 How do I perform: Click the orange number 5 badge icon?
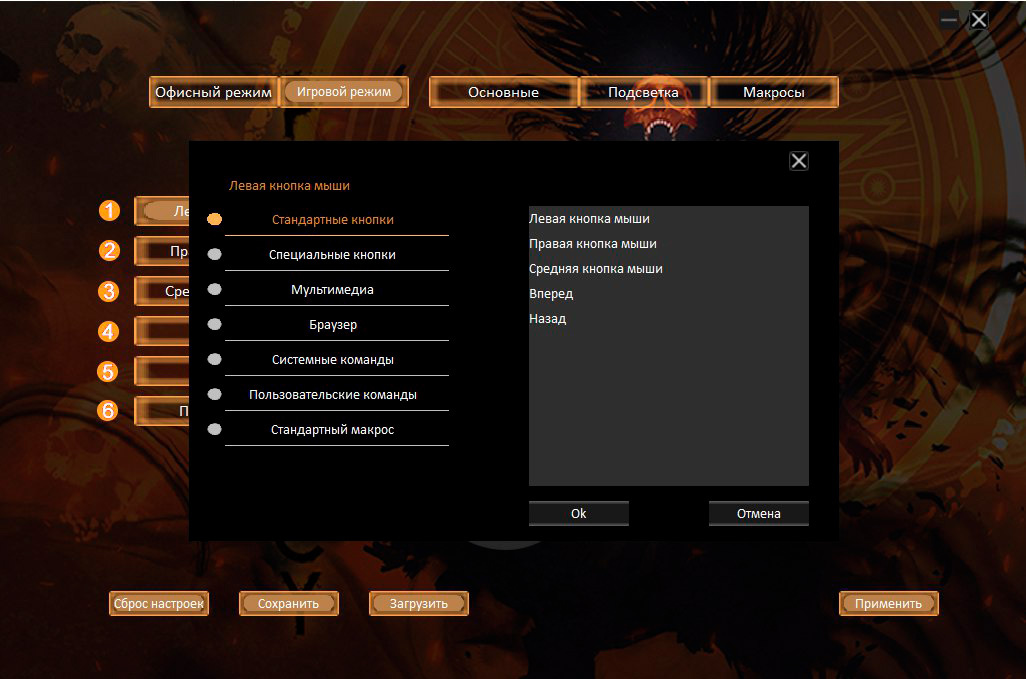[109, 371]
